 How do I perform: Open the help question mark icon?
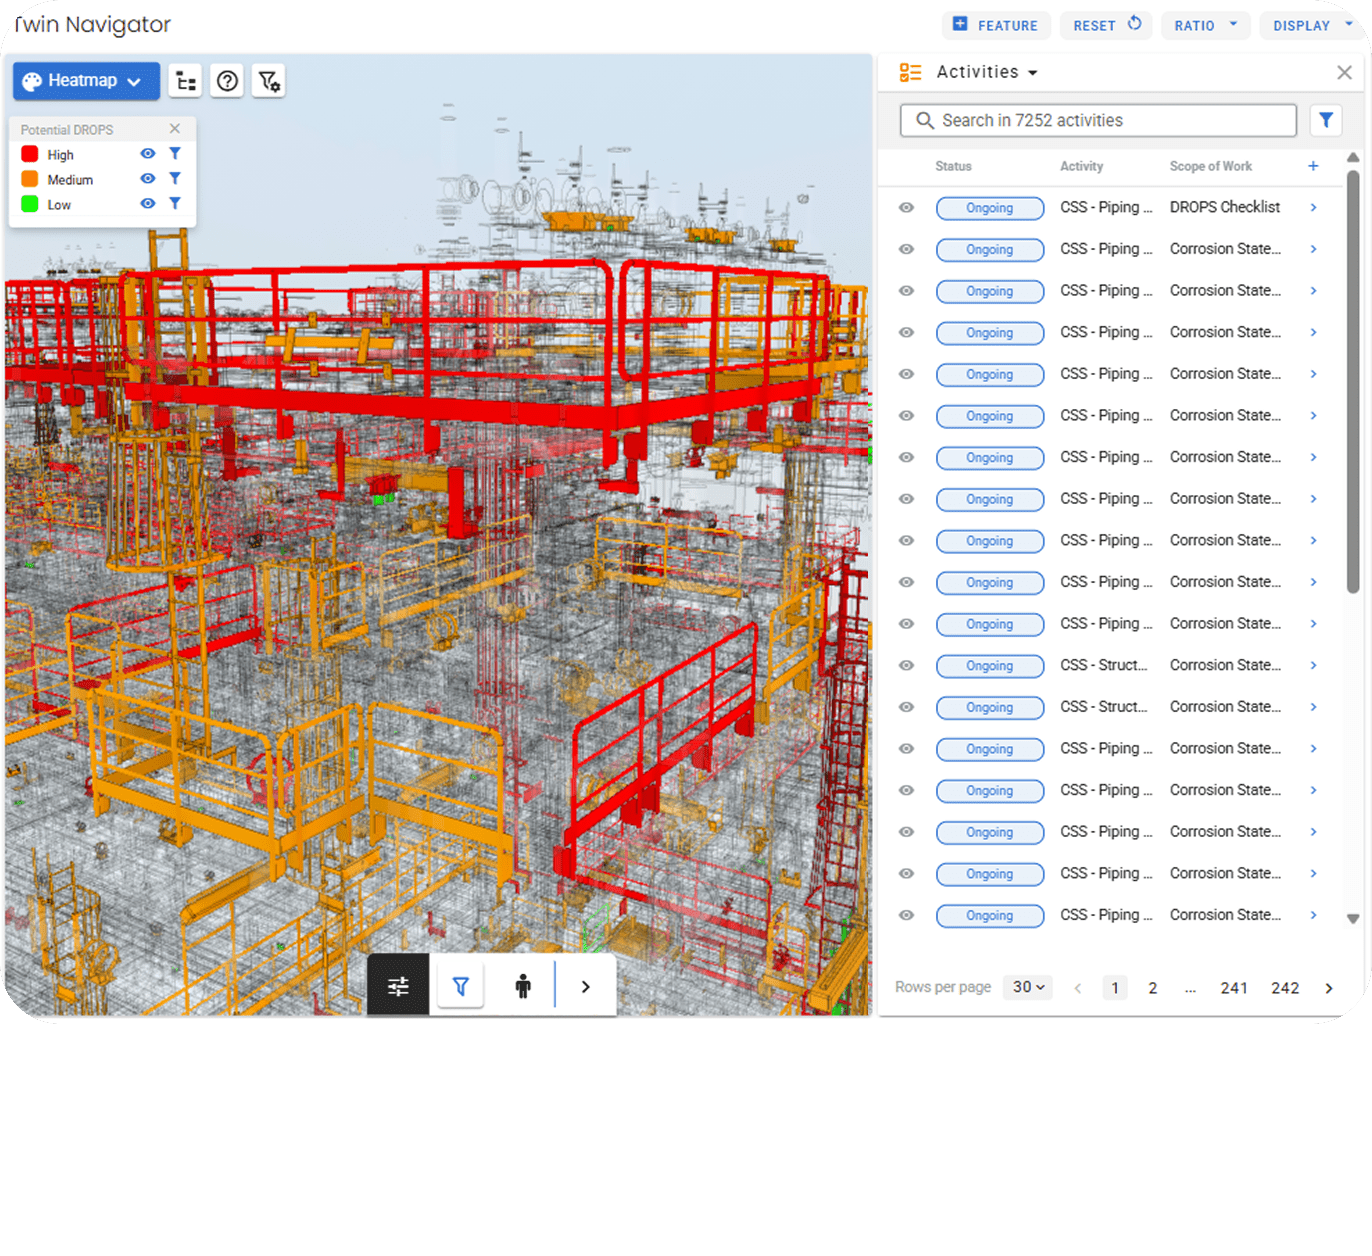click(228, 81)
